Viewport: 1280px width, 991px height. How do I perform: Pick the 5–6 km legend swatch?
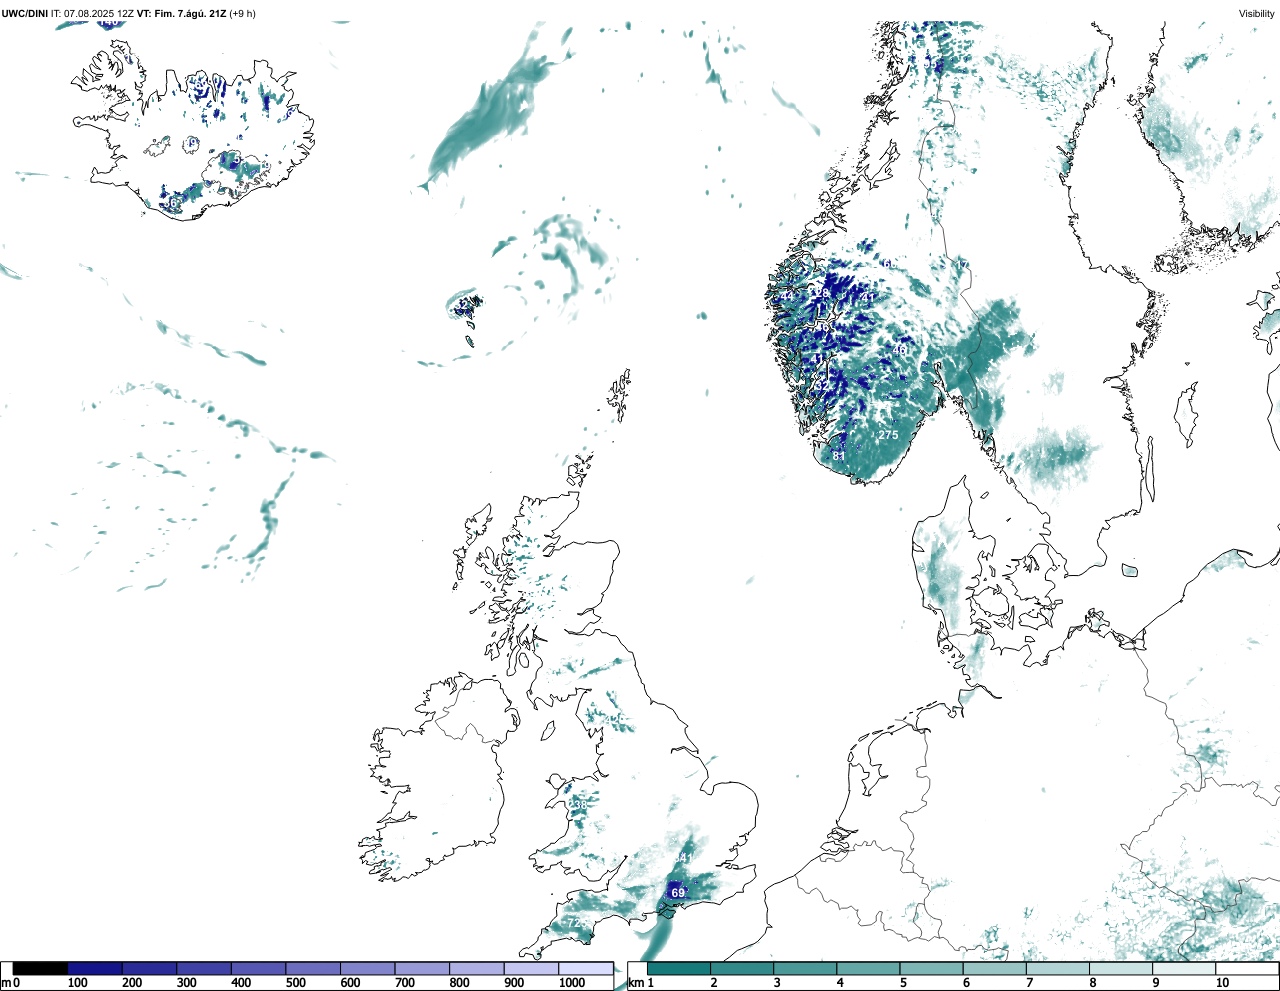pyautogui.click(x=931, y=969)
